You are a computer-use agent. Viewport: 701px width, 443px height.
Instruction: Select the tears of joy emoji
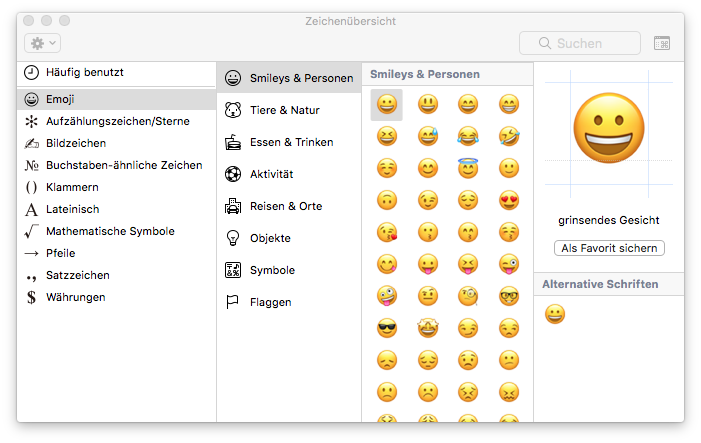click(x=468, y=136)
